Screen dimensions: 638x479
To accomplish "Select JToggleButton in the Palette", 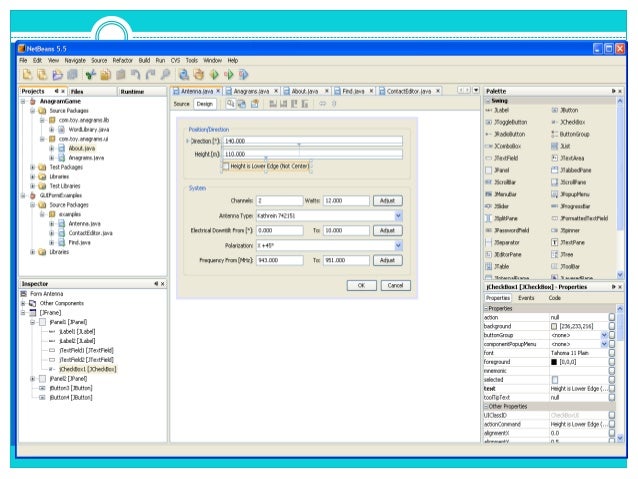I will (x=510, y=121).
